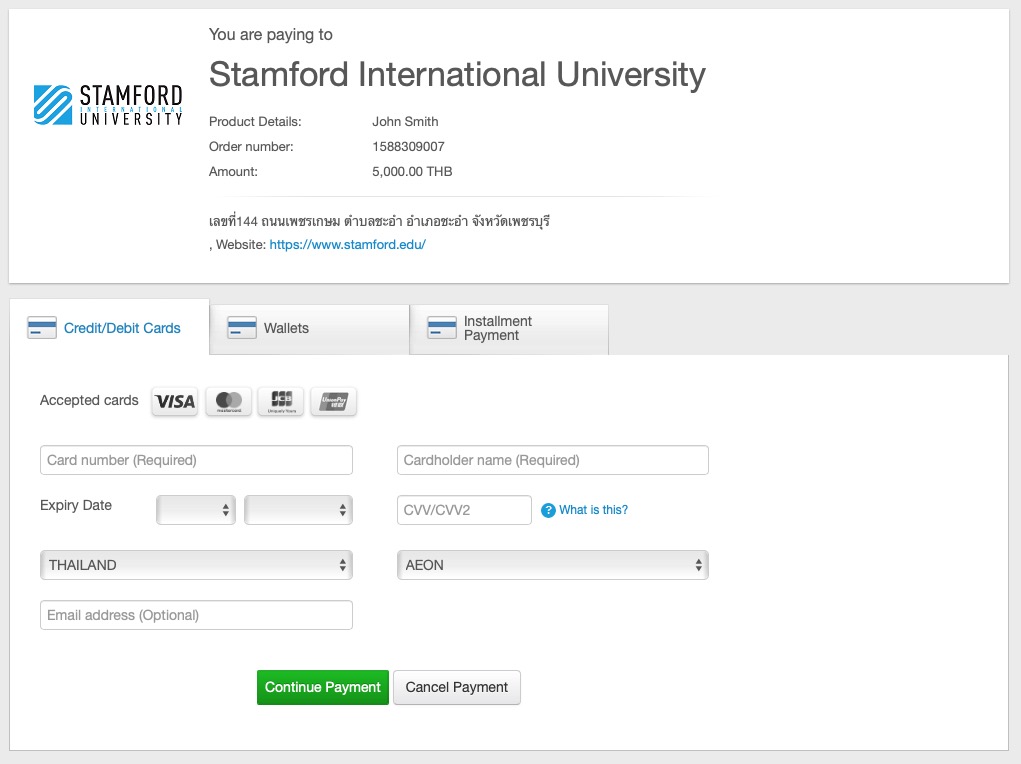Open the expiry month dropdown
The width and height of the screenshot is (1021, 764).
click(x=196, y=510)
